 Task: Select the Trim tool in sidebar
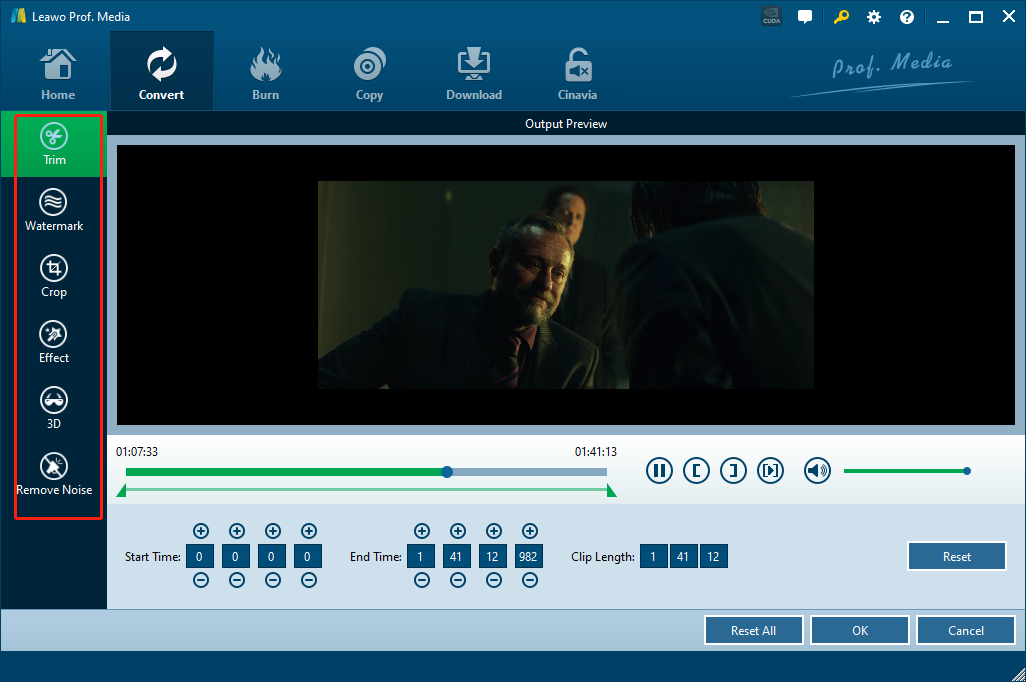point(54,144)
